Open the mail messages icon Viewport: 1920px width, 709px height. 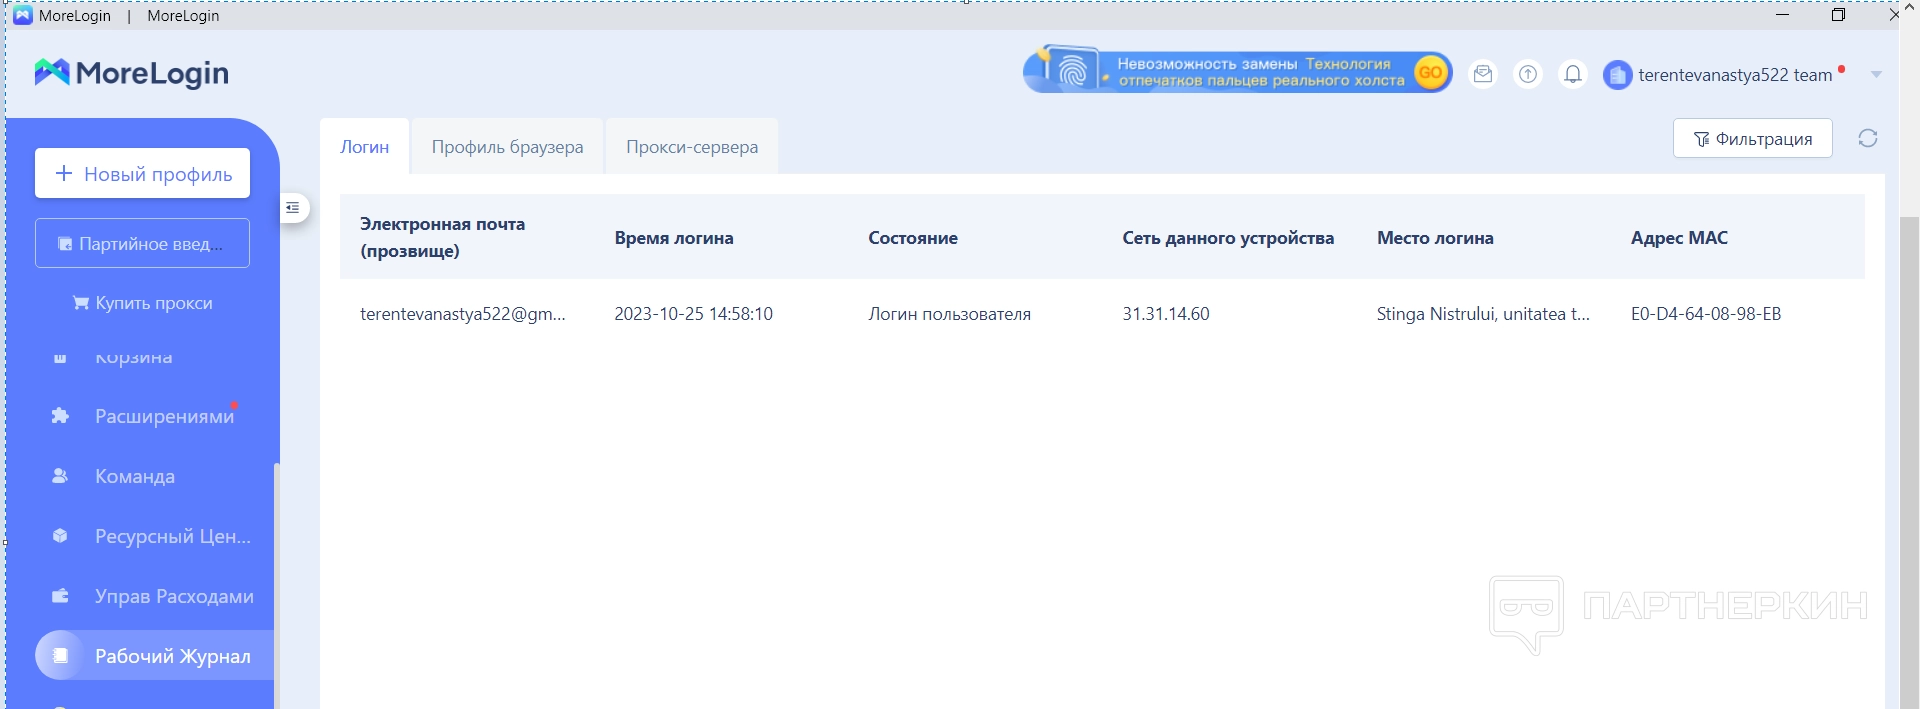pos(1483,74)
